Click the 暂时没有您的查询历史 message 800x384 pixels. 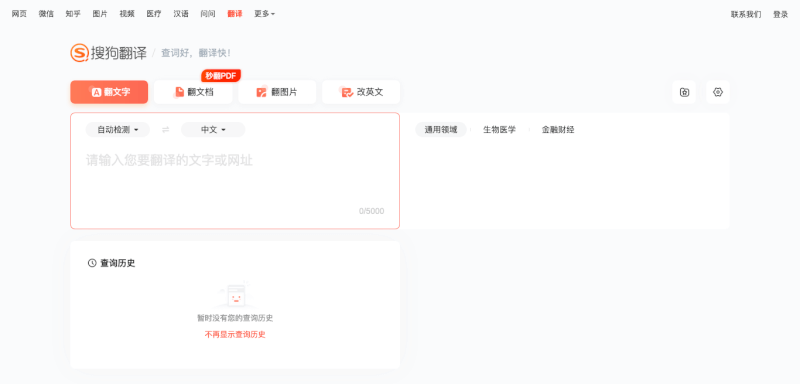click(x=235, y=318)
